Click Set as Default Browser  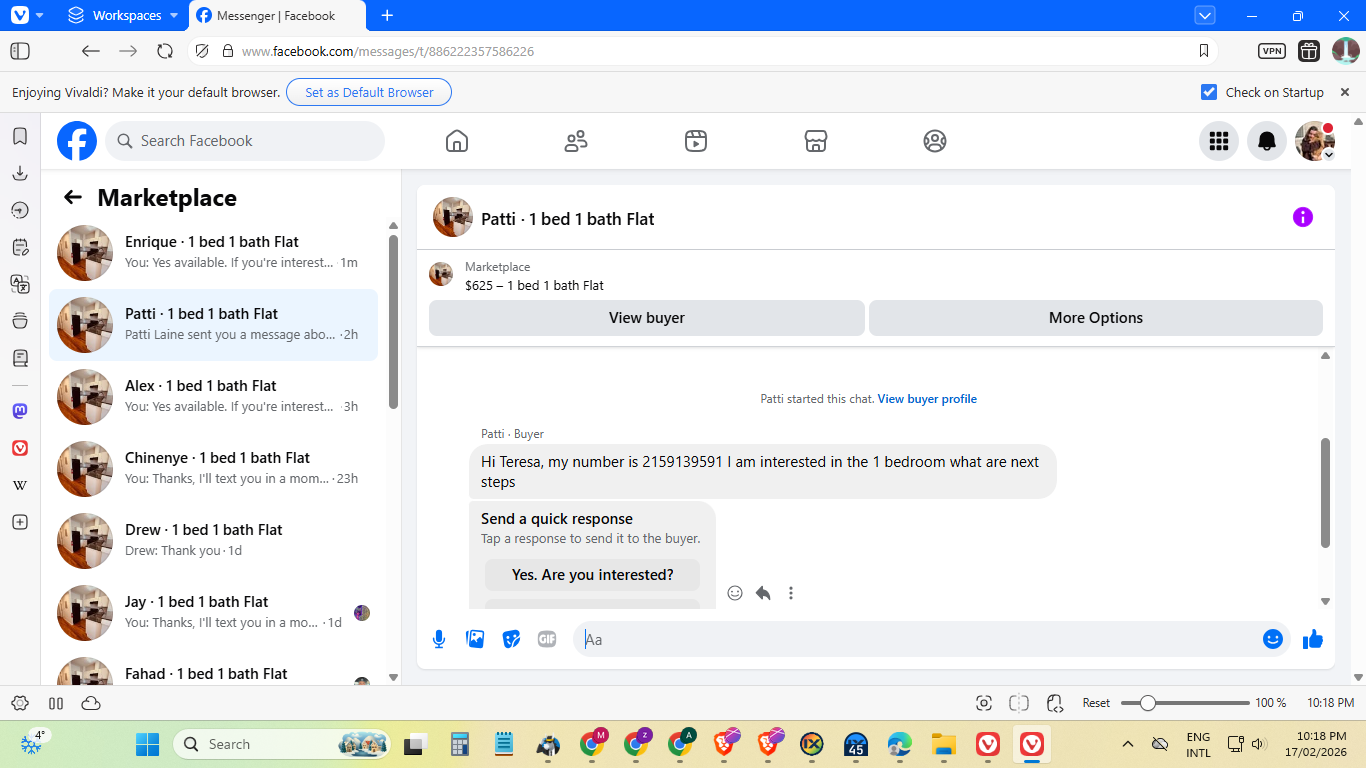(369, 92)
